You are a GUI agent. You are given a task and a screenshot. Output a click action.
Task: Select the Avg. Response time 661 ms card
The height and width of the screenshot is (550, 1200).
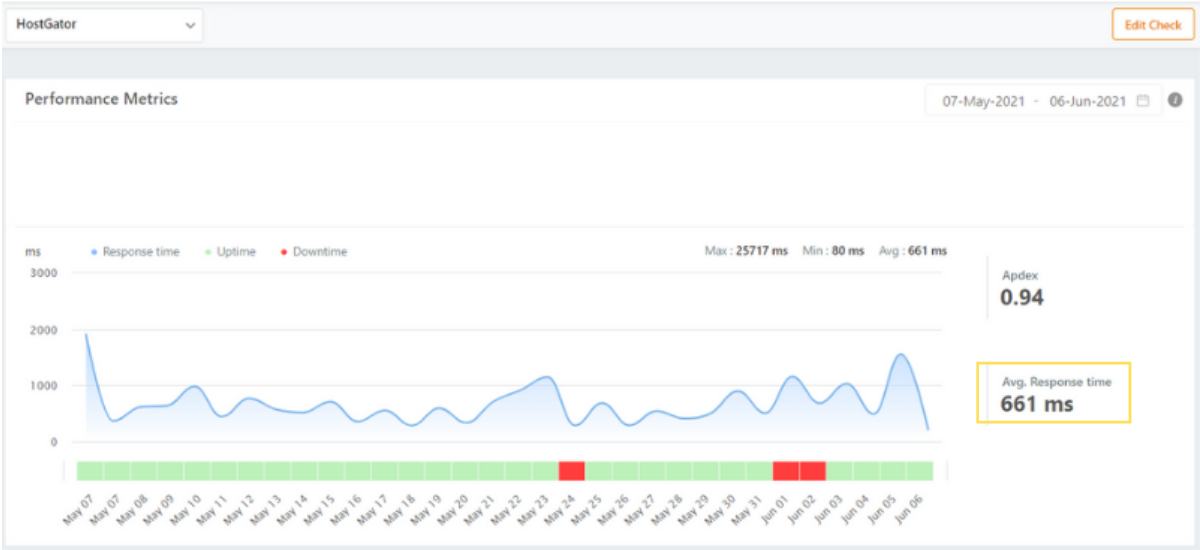pos(1053,393)
